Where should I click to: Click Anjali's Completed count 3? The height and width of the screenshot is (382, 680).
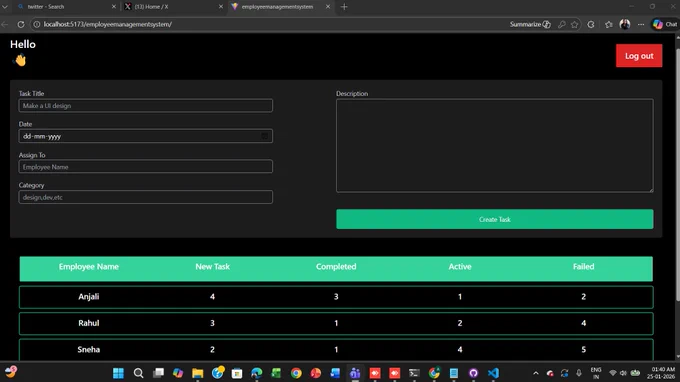click(x=336, y=297)
